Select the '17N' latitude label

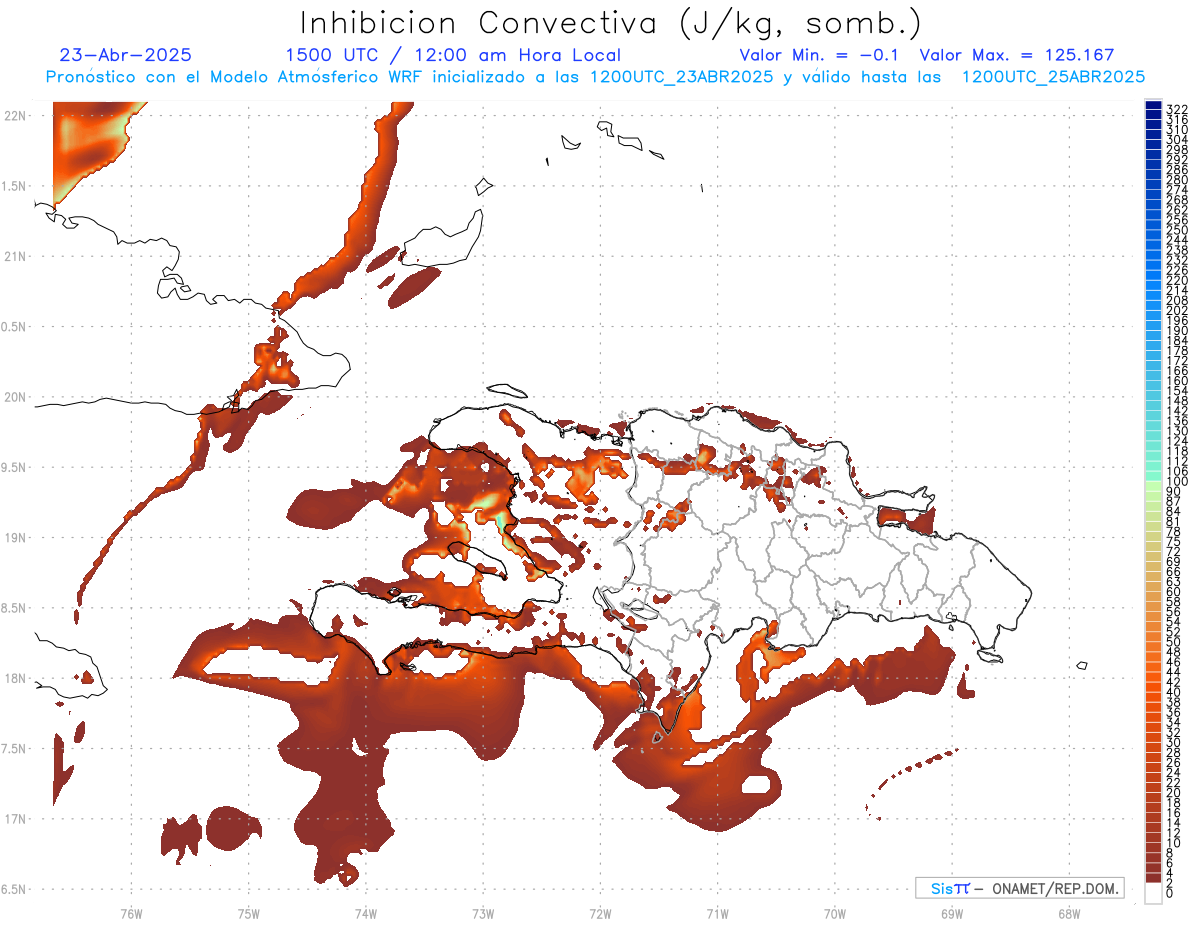tap(15, 818)
